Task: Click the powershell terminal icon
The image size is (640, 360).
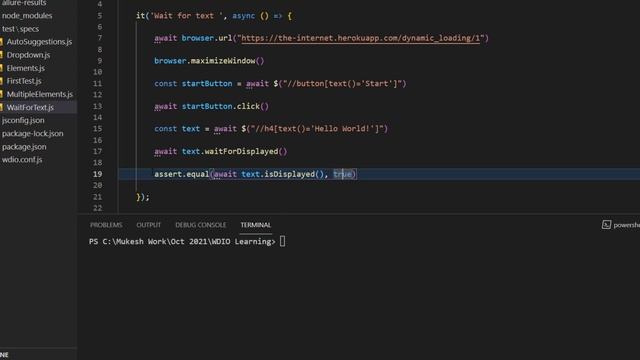Action: [606, 224]
